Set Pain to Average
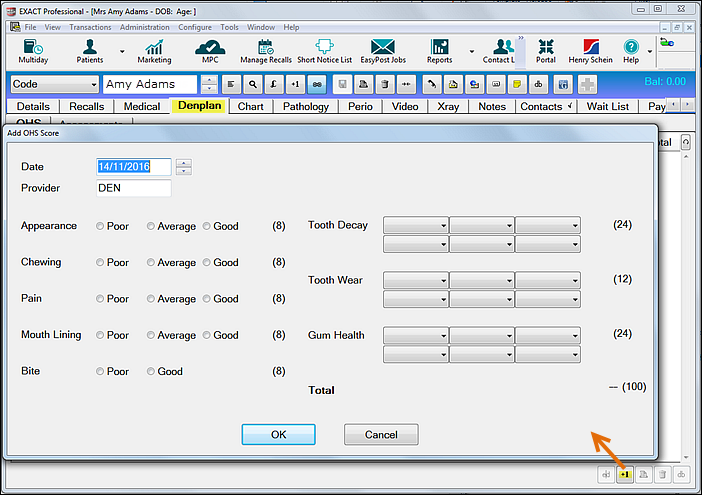Image resolution: width=702 pixels, height=495 pixels. click(151, 299)
